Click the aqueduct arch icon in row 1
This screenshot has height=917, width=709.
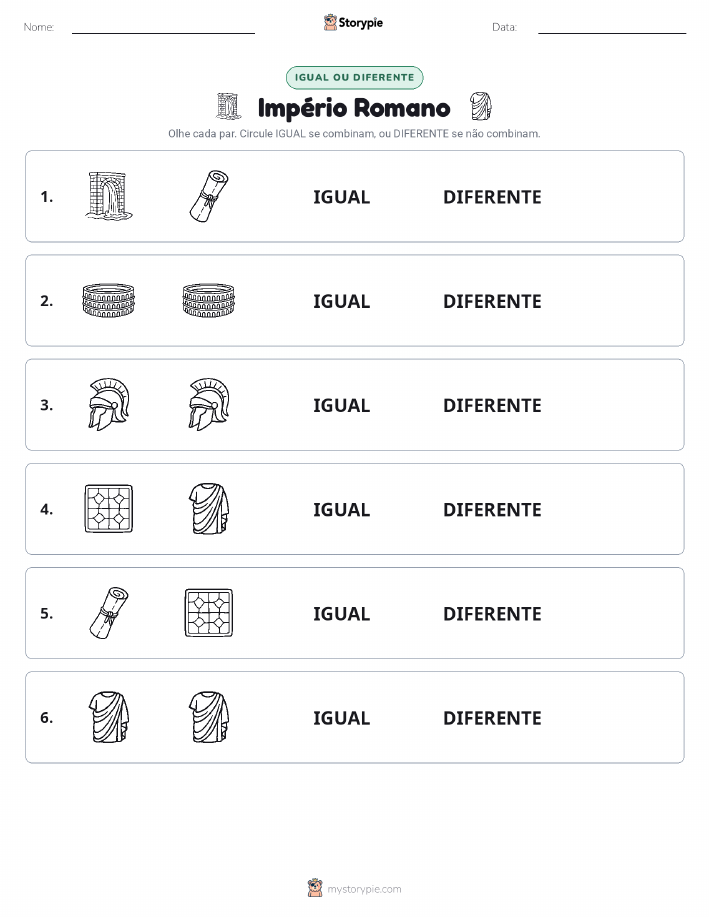(109, 196)
